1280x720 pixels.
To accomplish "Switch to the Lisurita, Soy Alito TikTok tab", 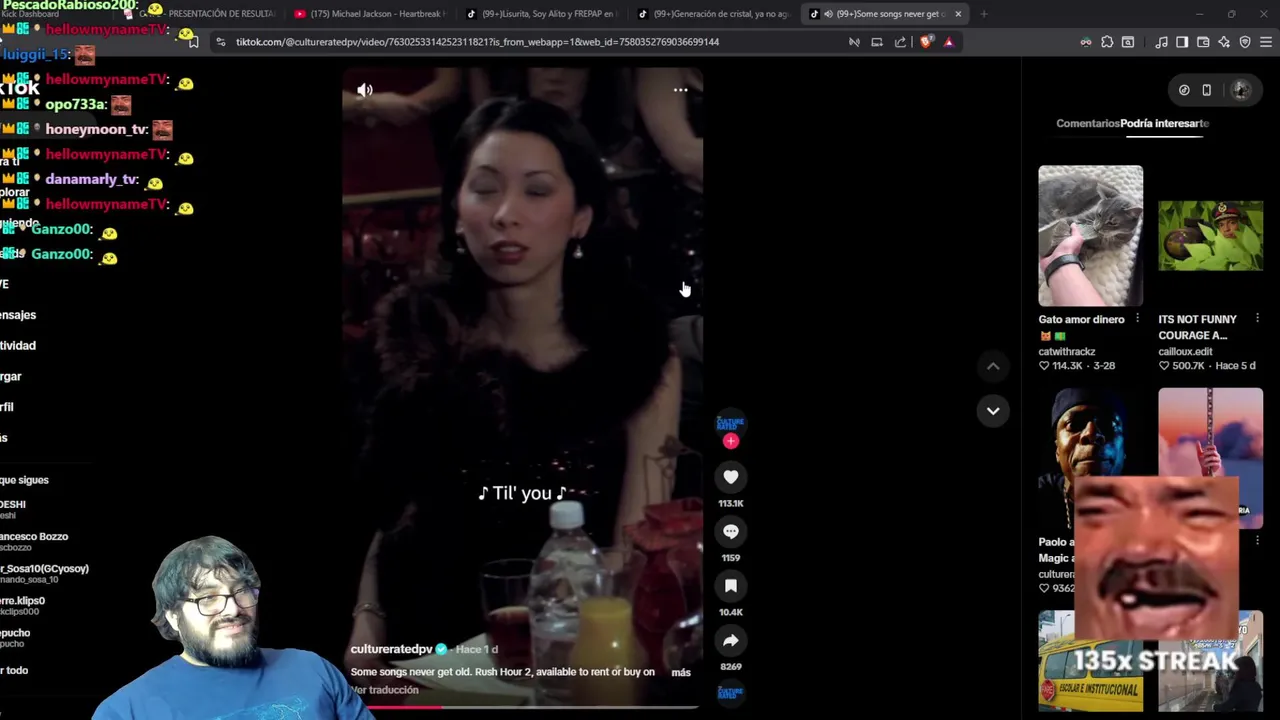I will click(541, 14).
